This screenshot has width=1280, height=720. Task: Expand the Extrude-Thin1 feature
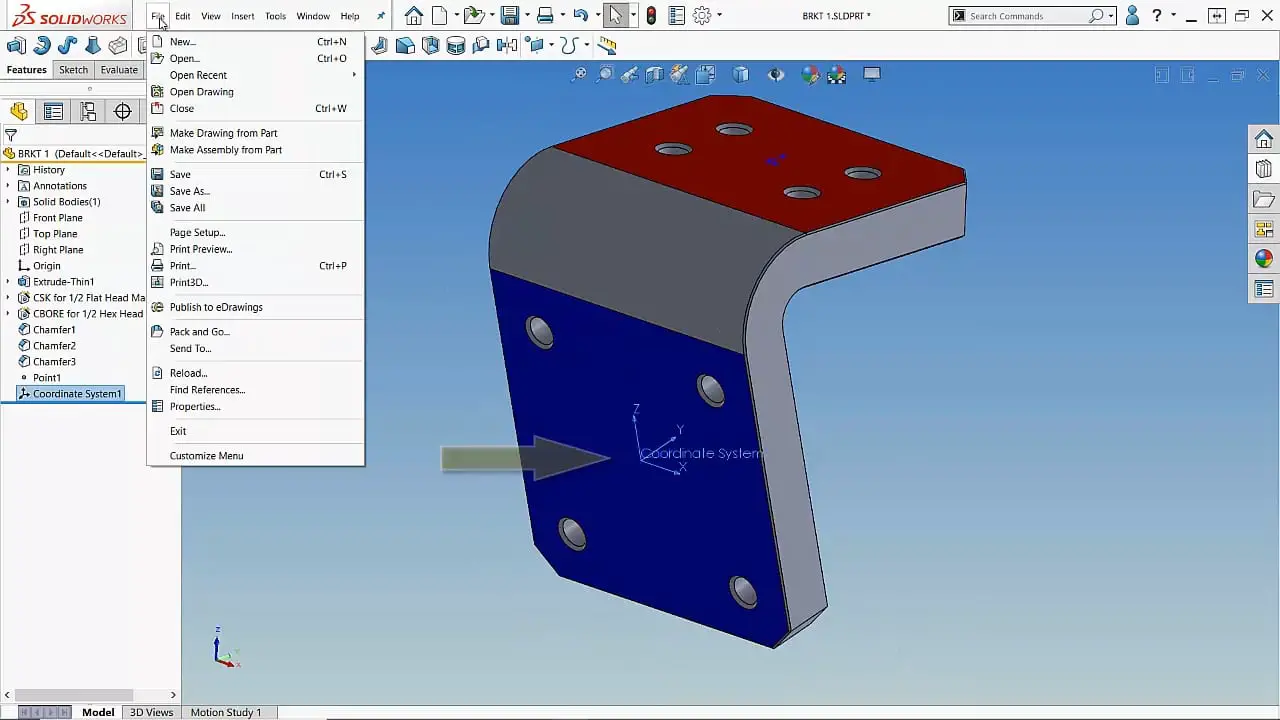(9, 281)
